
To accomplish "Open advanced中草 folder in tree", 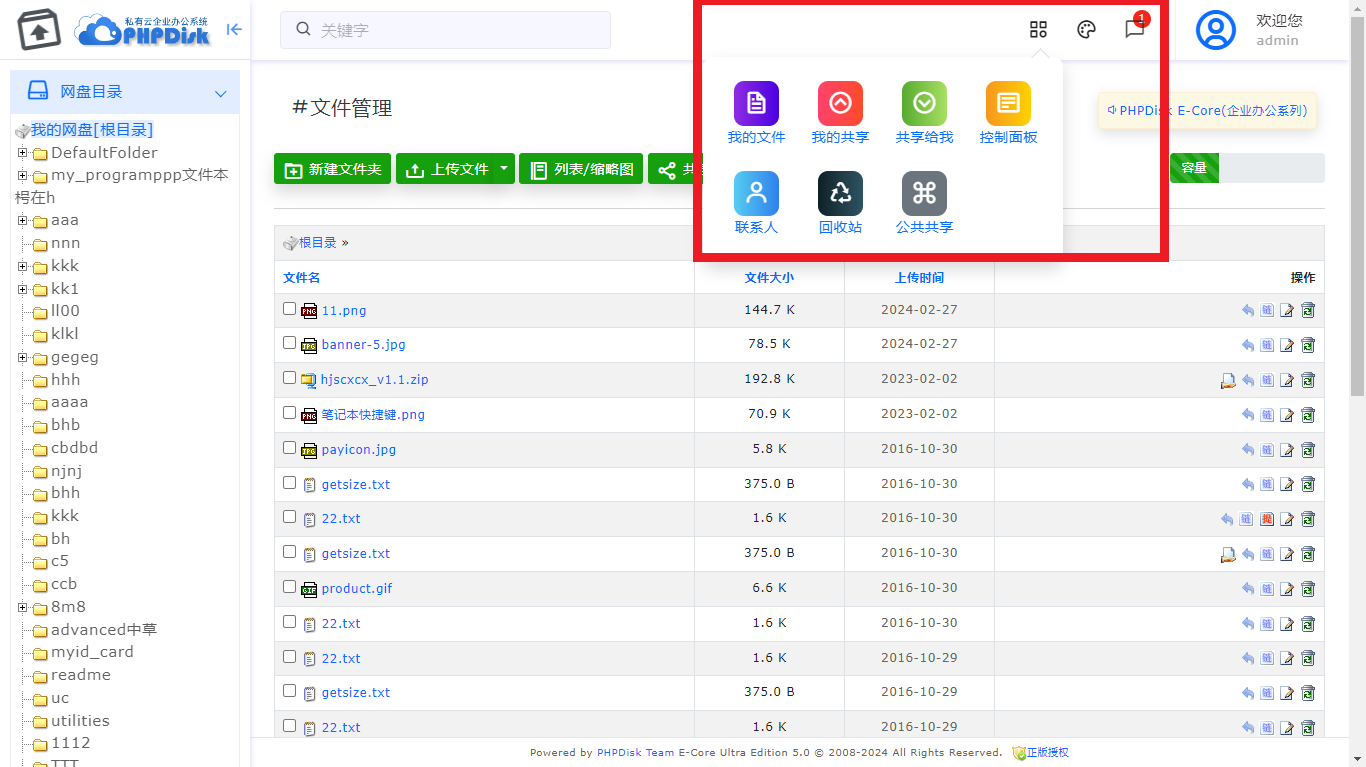I will (x=104, y=630).
